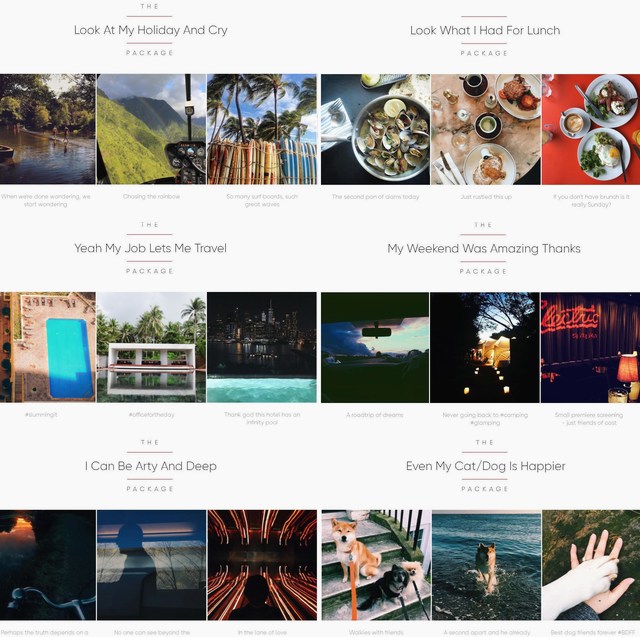Image resolution: width=640 pixels, height=637 pixels.
Task: Select the Shiba dogs on steps photo
Action: 376,565
